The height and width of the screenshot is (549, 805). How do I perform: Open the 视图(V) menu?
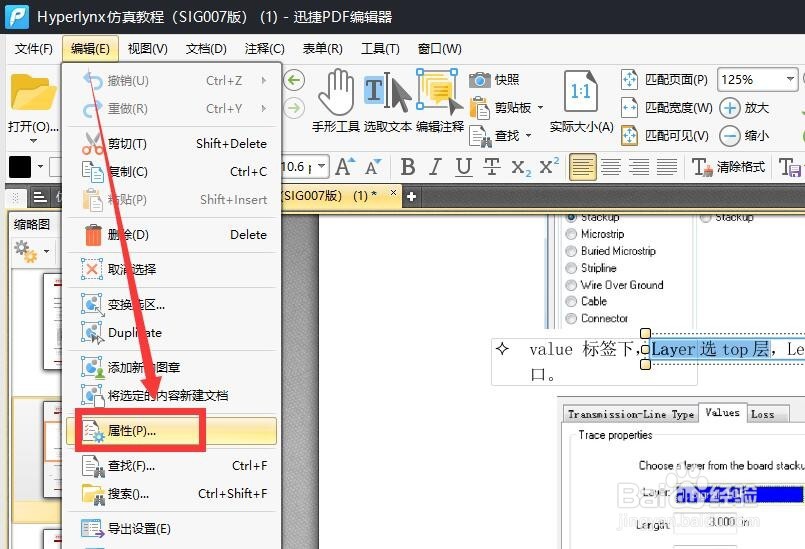148,49
